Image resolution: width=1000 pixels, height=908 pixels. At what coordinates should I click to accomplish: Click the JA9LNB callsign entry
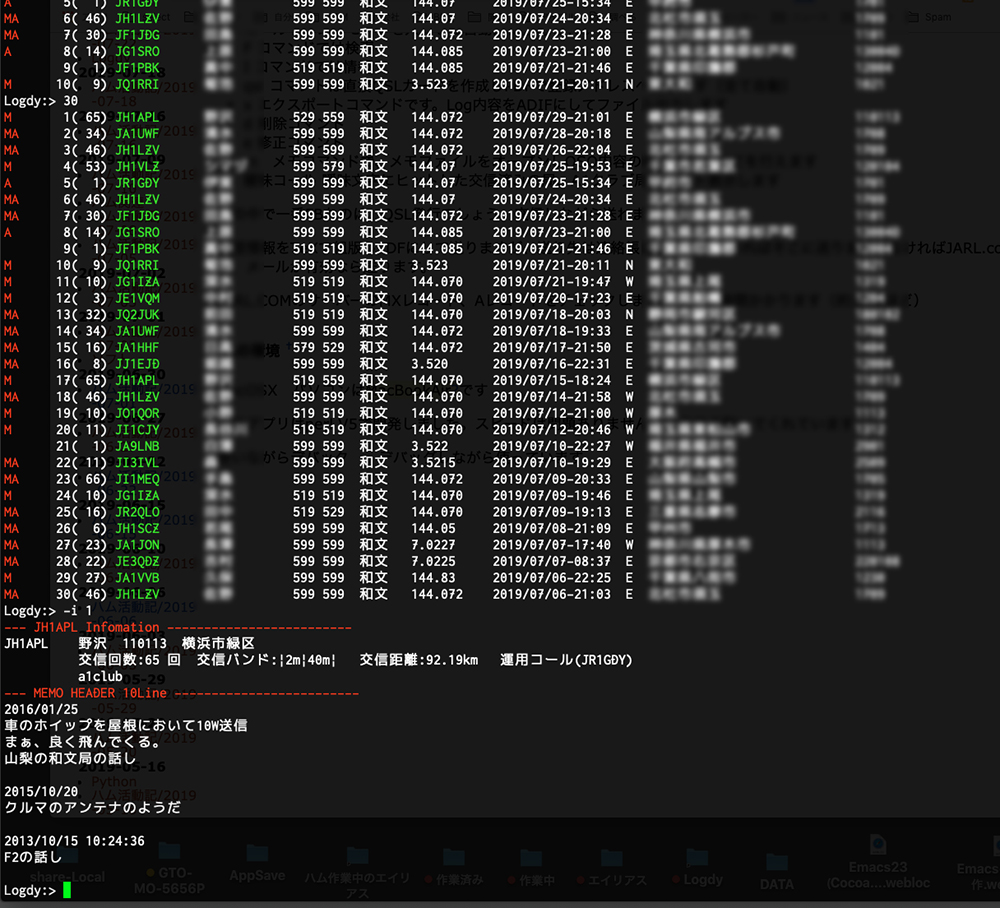tap(136, 446)
